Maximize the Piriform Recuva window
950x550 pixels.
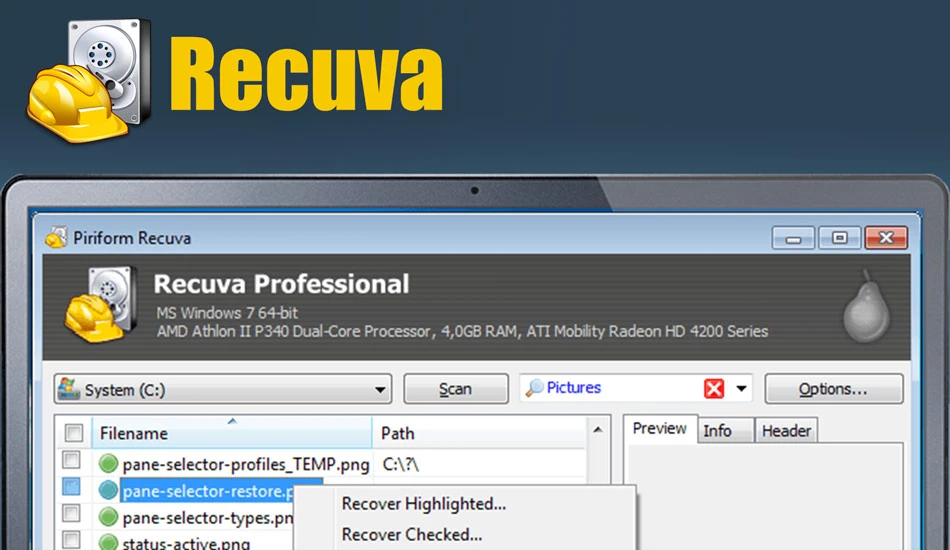point(840,238)
